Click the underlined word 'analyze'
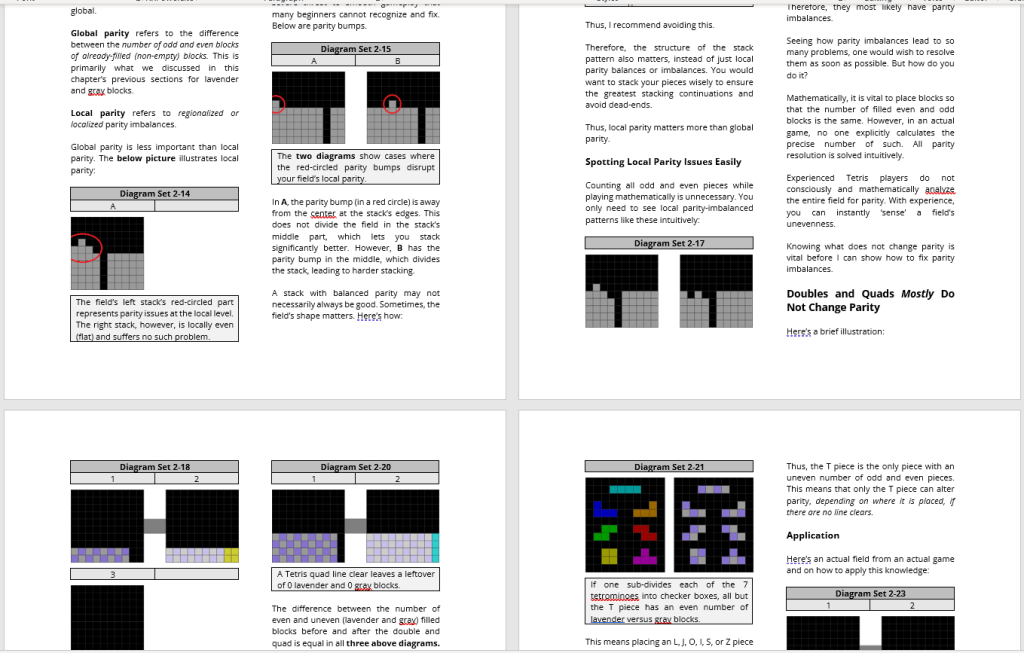1024x653 pixels. (939, 189)
